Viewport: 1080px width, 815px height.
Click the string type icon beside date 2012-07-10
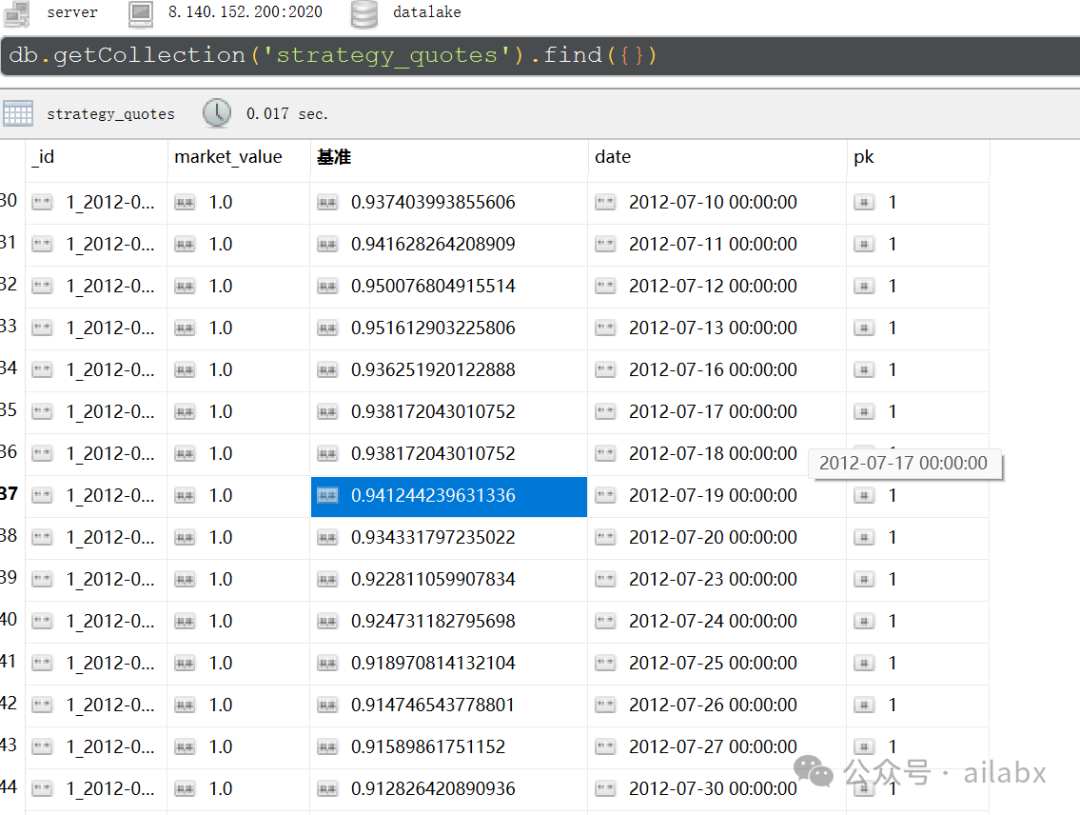point(605,203)
